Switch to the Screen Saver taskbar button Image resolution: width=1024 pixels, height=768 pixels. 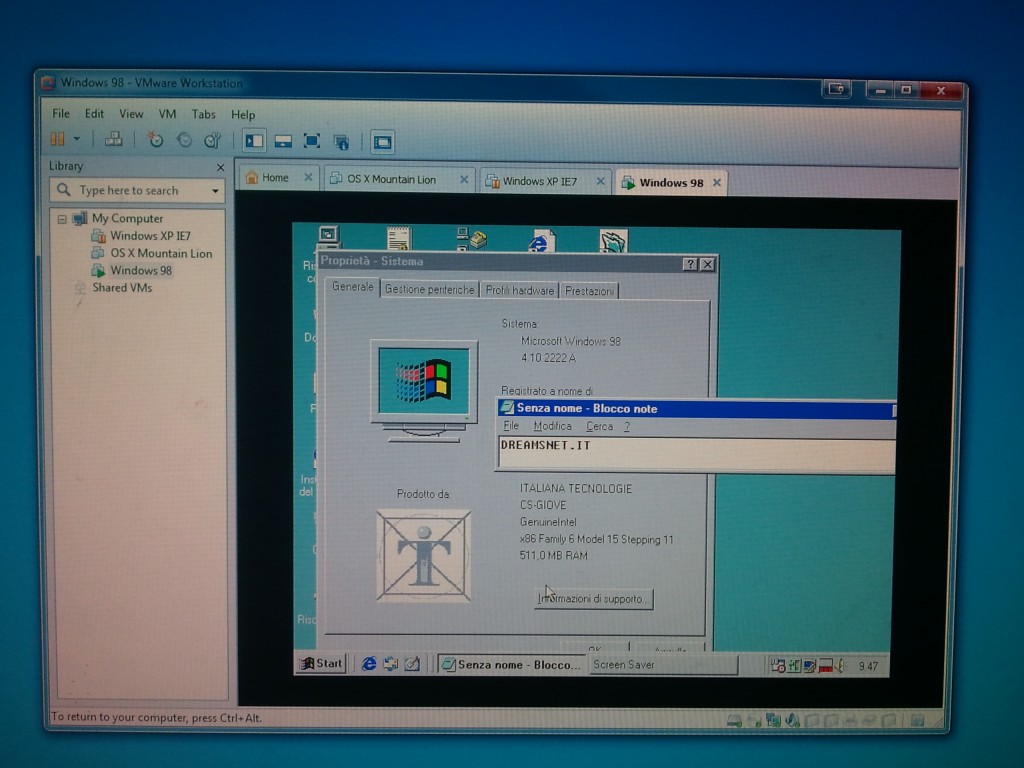click(664, 665)
